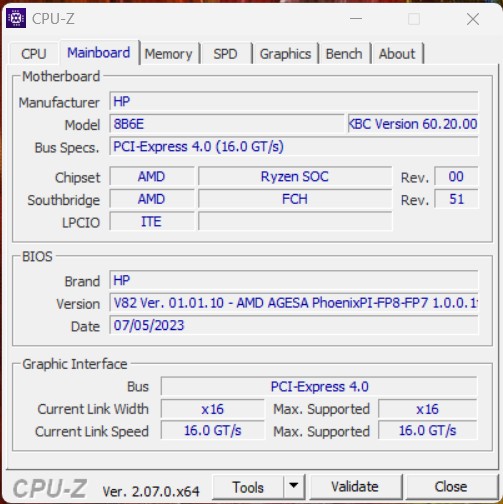Click the Model 8B6E field
This screenshot has width=503, height=504.
click(x=227, y=124)
